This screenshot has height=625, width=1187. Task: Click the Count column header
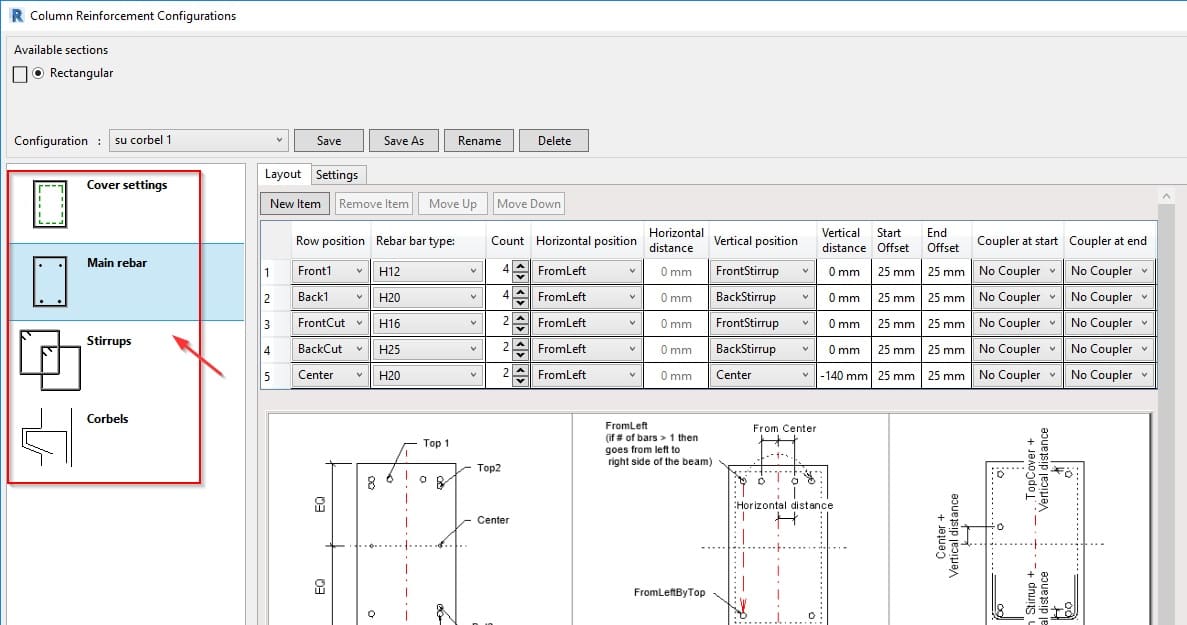507,241
